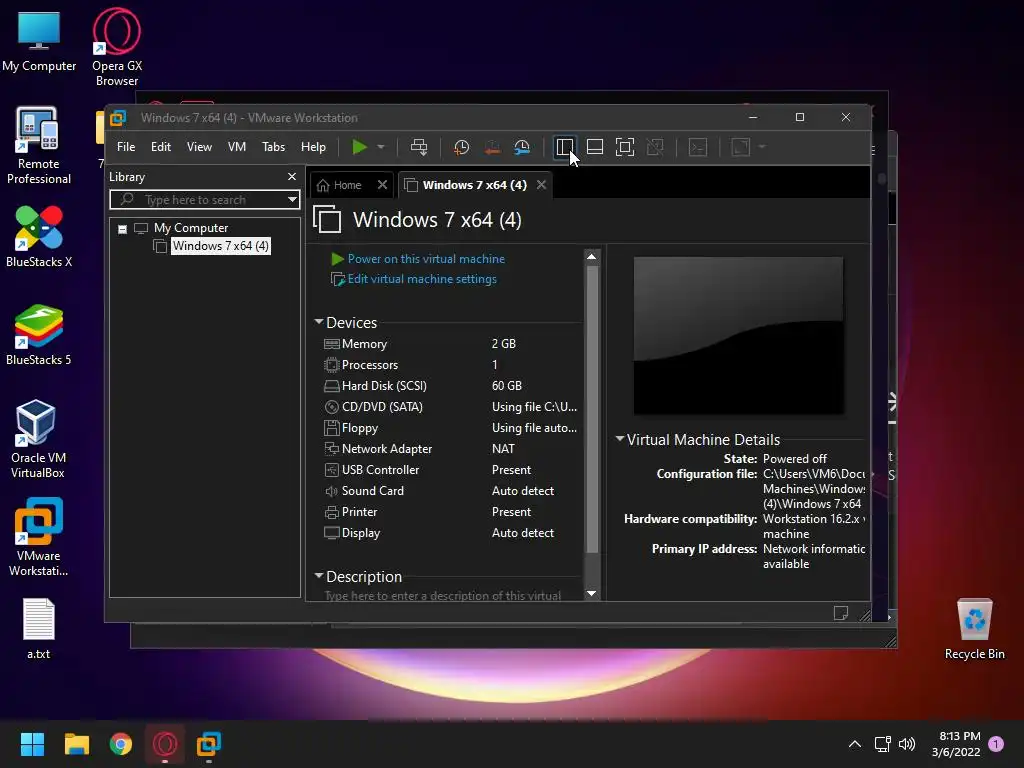
Task: Open the console view toolbar icon
Action: pyautogui.click(x=697, y=147)
